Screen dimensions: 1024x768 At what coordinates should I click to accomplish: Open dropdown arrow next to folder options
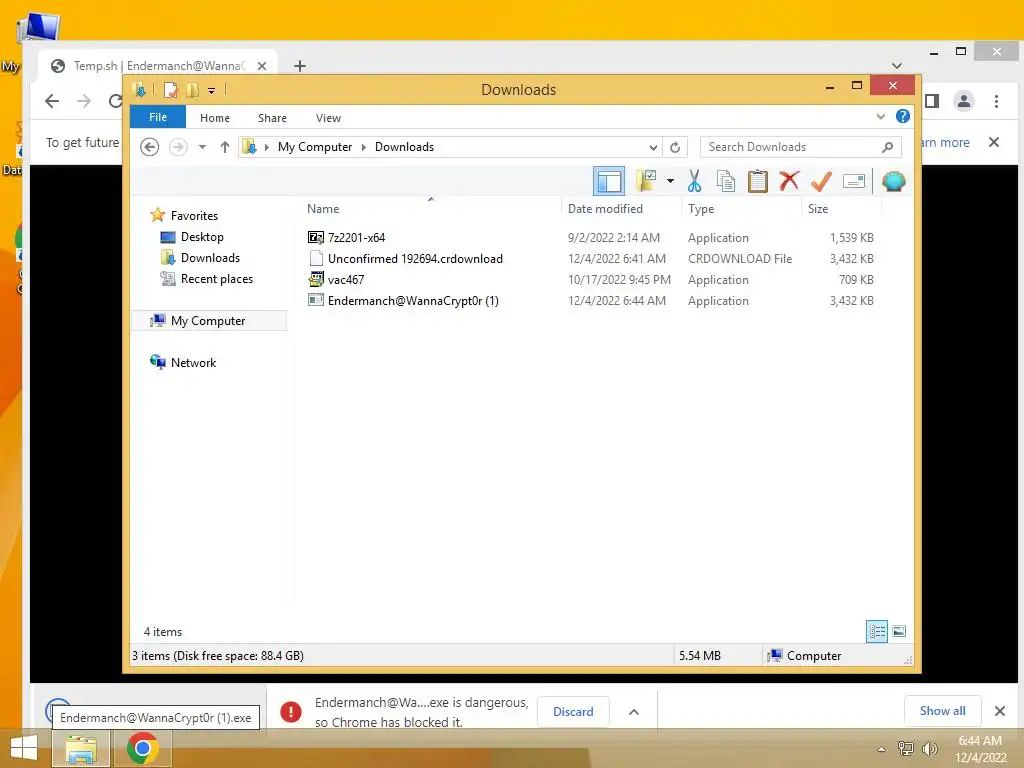670,181
